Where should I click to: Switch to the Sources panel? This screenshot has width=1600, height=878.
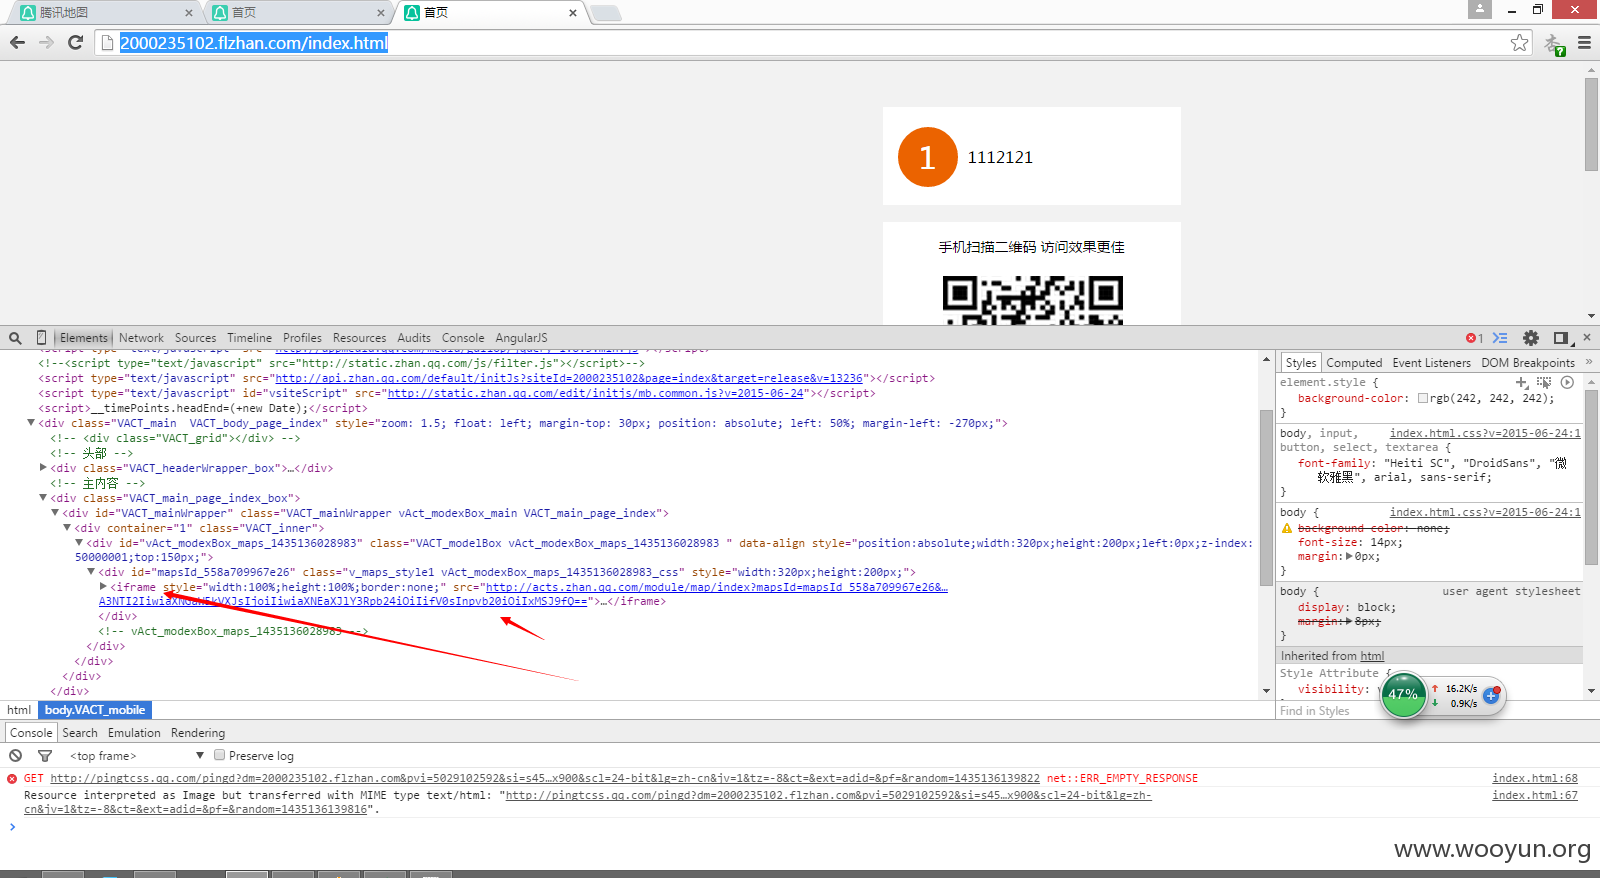pyautogui.click(x=195, y=338)
